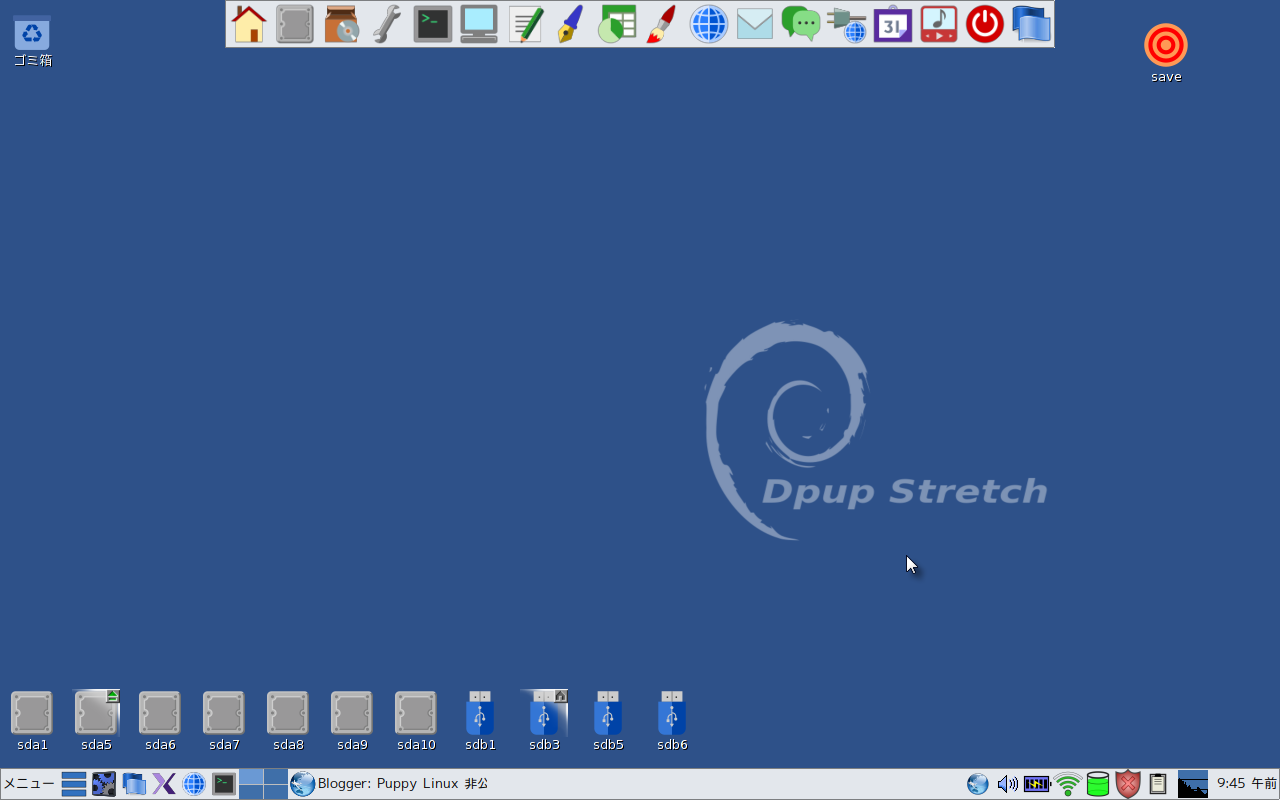Viewport: 1280px width, 800px height.
Task: Open the volume control speaker in the tray
Action: [x=1008, y=784]
